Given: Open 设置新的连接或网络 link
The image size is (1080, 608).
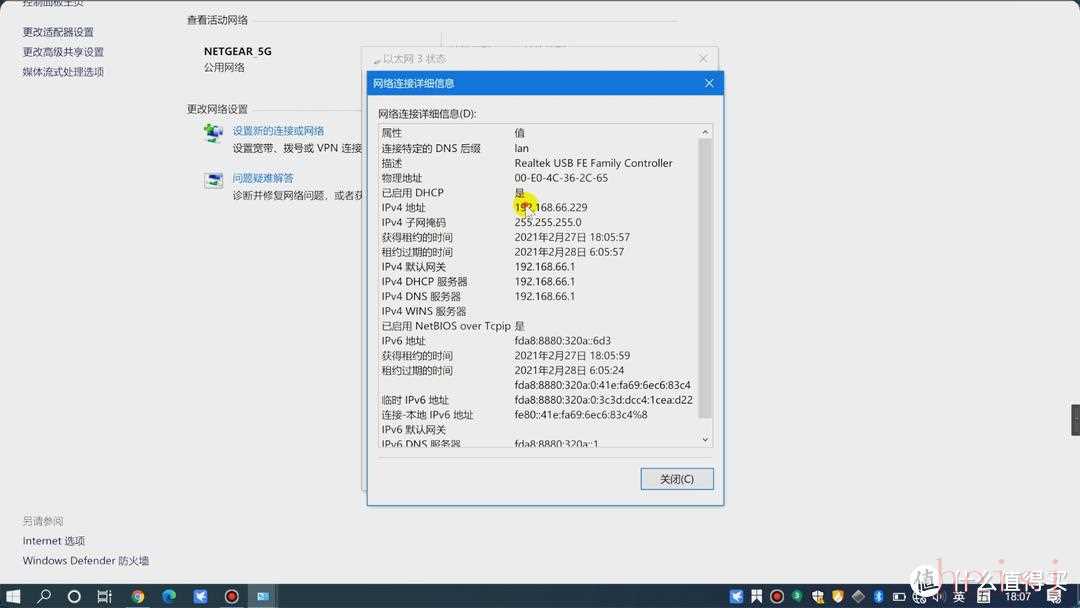Looking at the screenshot, I should (x=278, y=131).
